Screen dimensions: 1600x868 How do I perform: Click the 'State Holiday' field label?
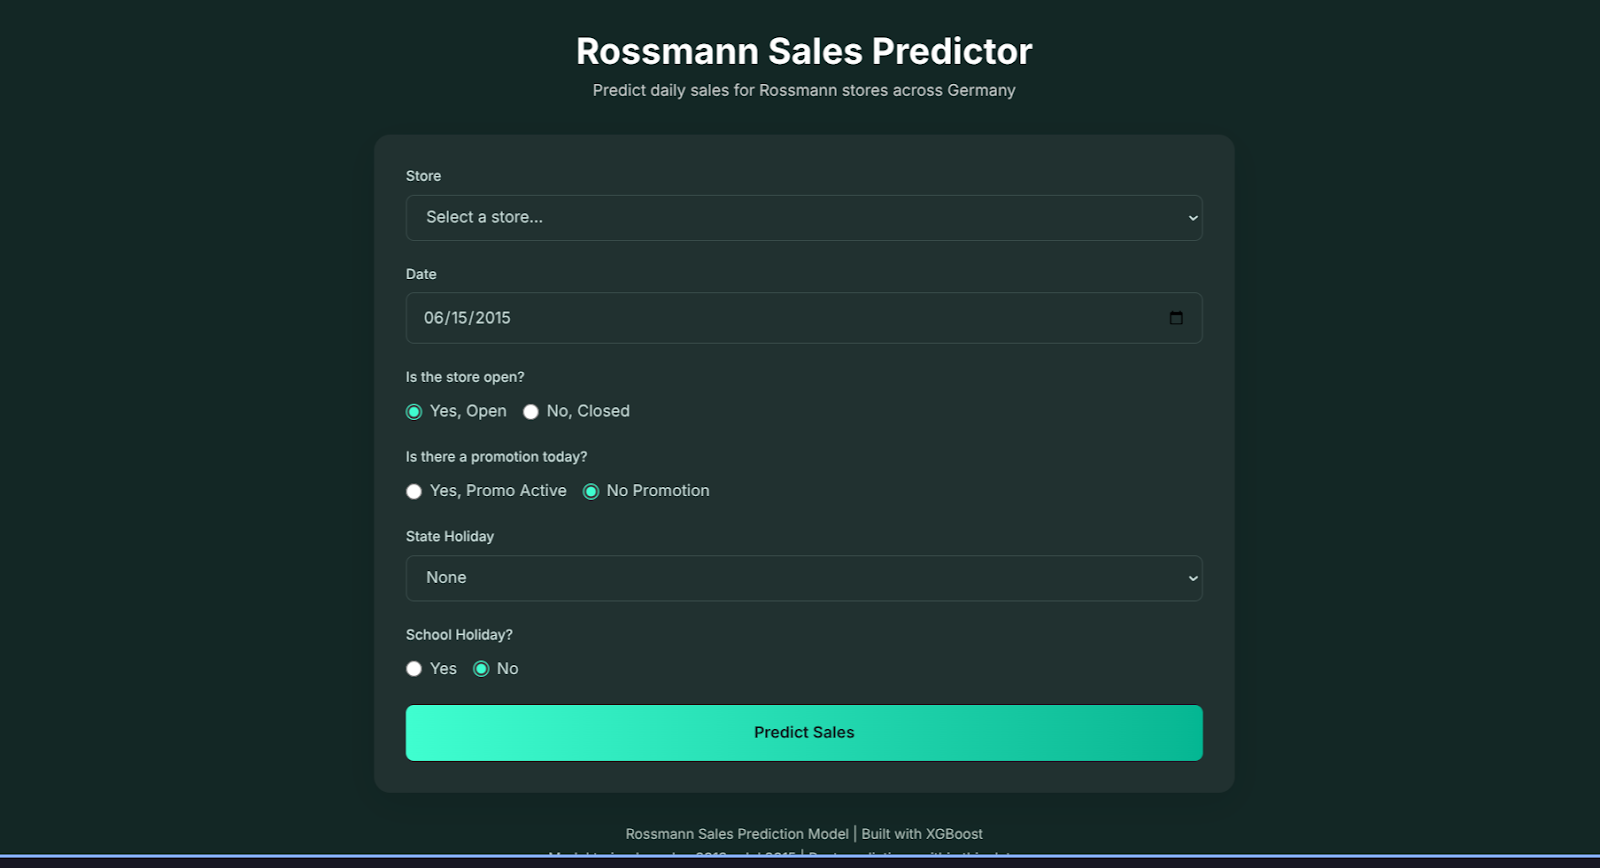pos(450,537)
